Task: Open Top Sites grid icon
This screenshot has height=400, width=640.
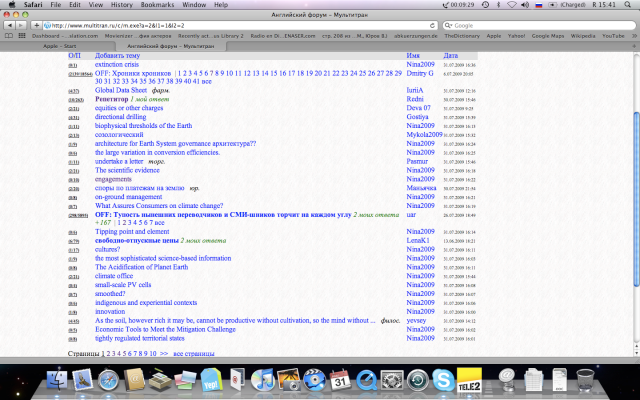Action: click(x=22, y=36)
